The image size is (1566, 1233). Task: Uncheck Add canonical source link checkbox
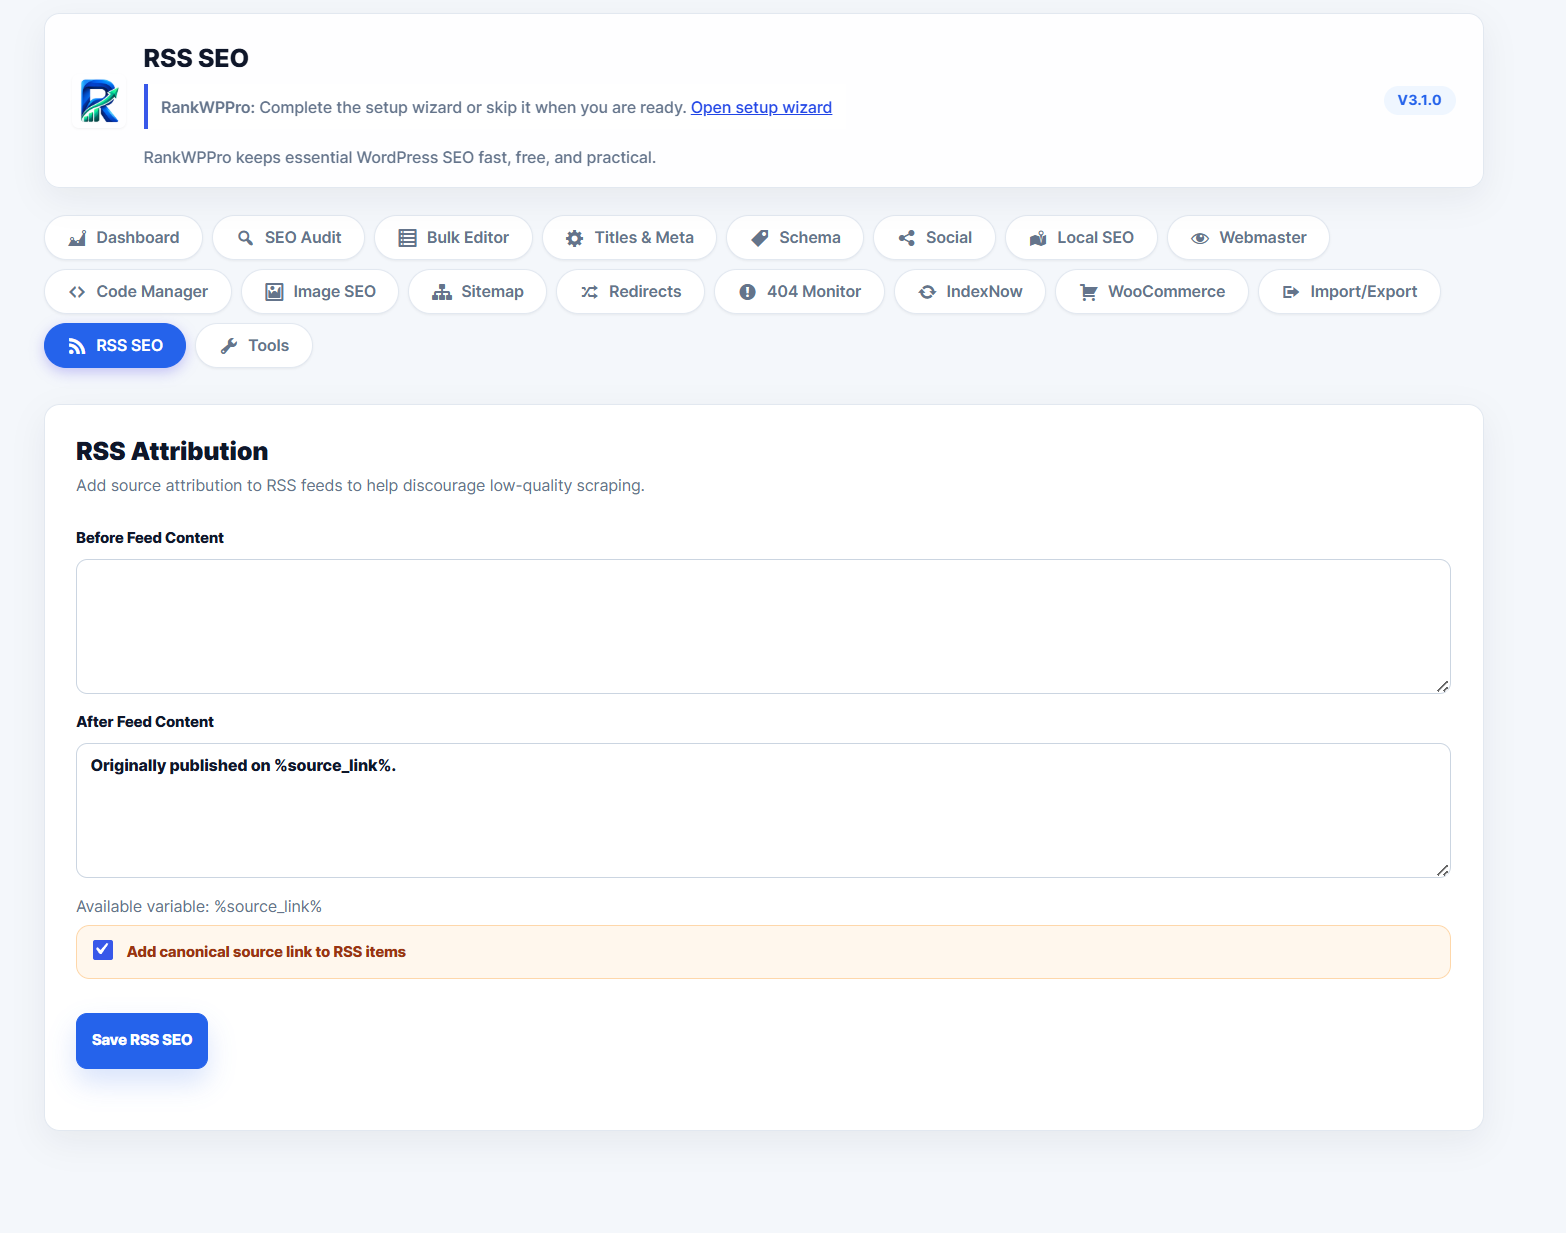coord(103,950)
